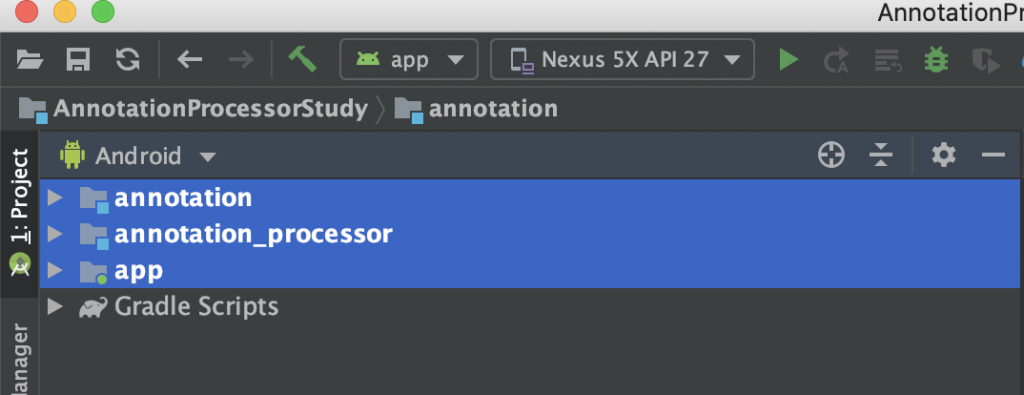
Task: Click AnnotationProcessorStudy in the breadcrumb
Action: pos(211,109)
